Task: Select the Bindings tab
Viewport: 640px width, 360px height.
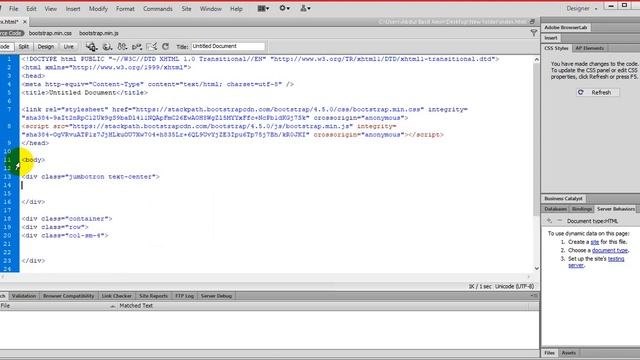Action: 582,209
